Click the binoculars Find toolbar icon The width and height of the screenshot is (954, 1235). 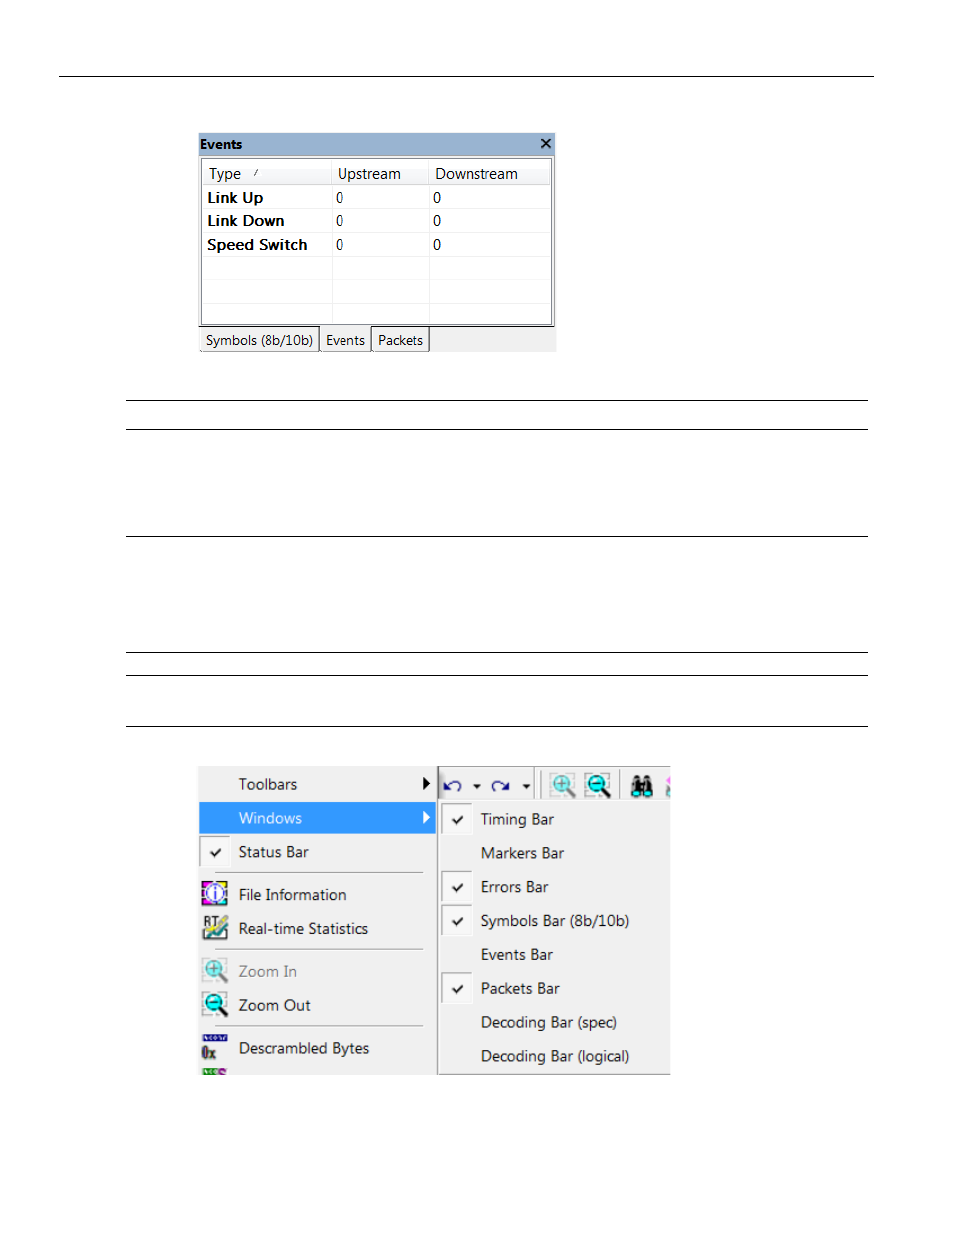pos(642,786)
